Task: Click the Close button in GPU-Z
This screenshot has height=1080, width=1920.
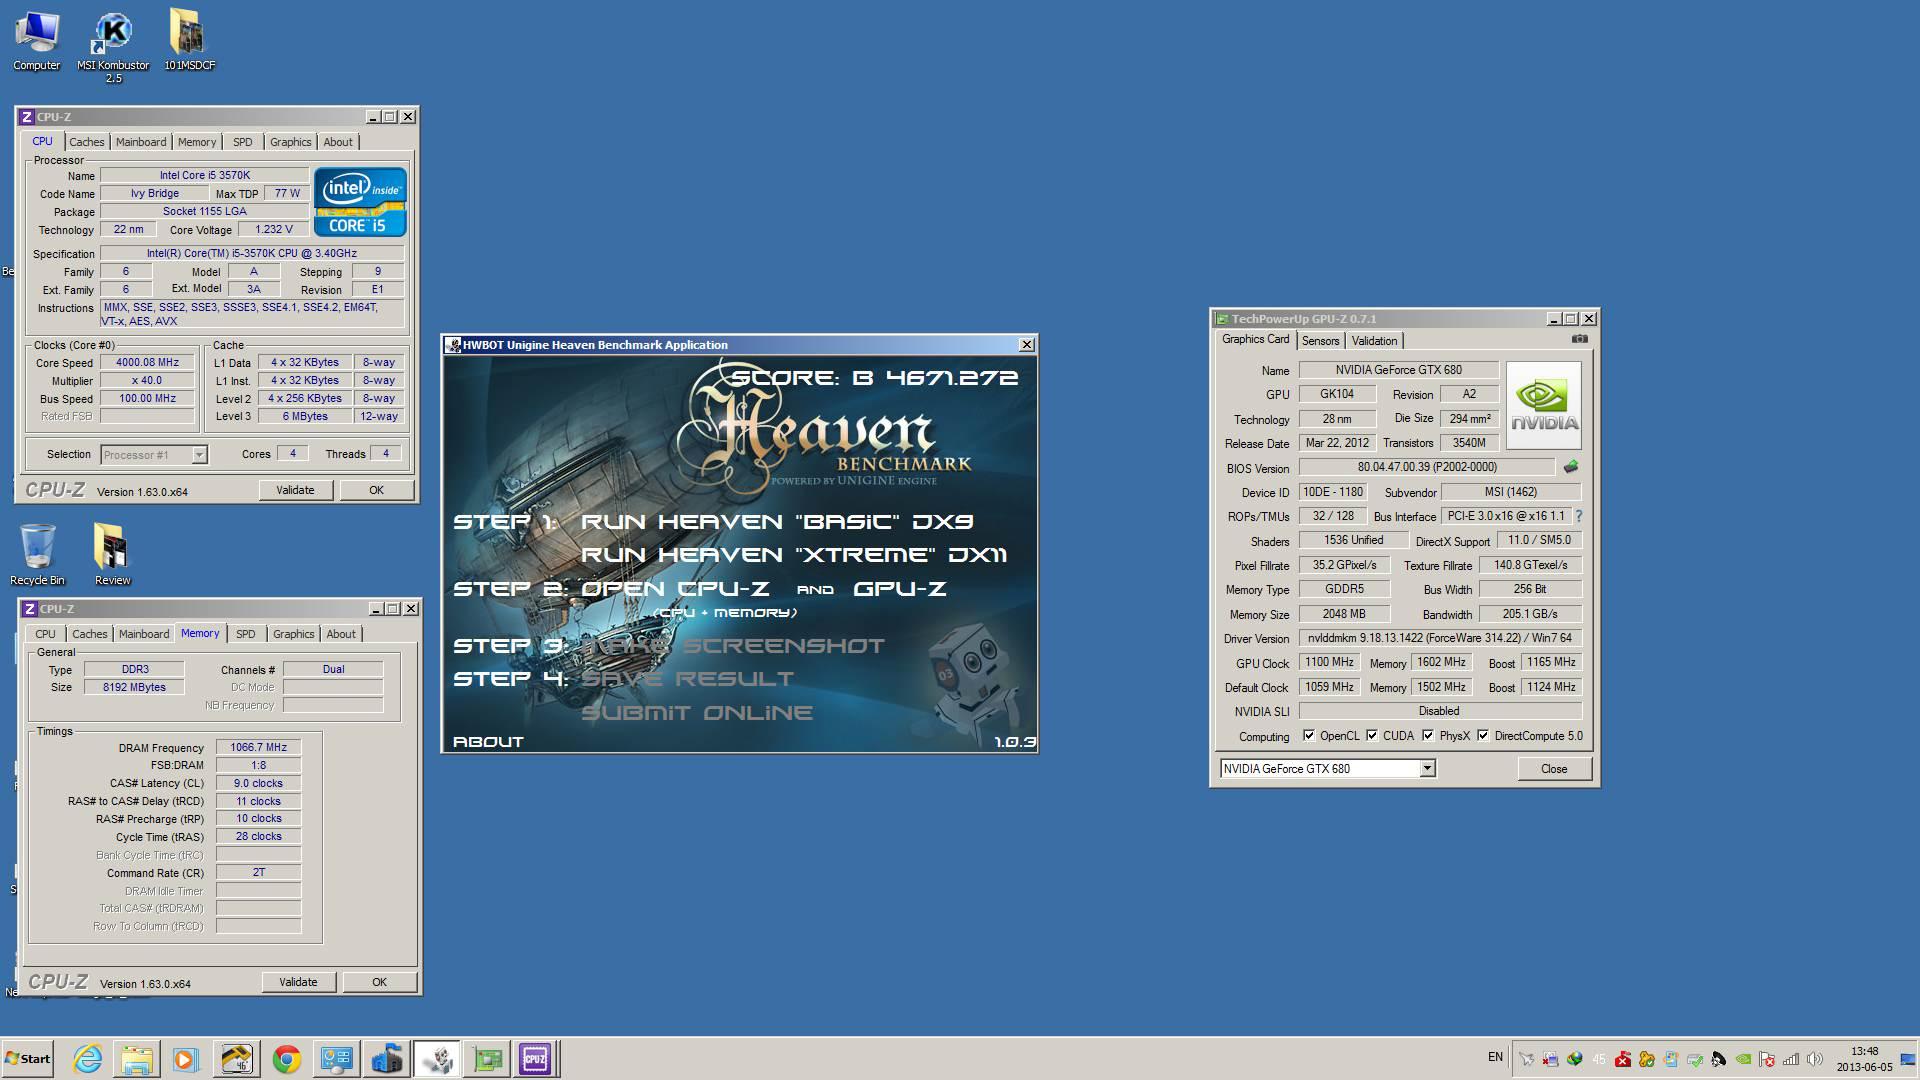Action: click(x=1554, y=768)
